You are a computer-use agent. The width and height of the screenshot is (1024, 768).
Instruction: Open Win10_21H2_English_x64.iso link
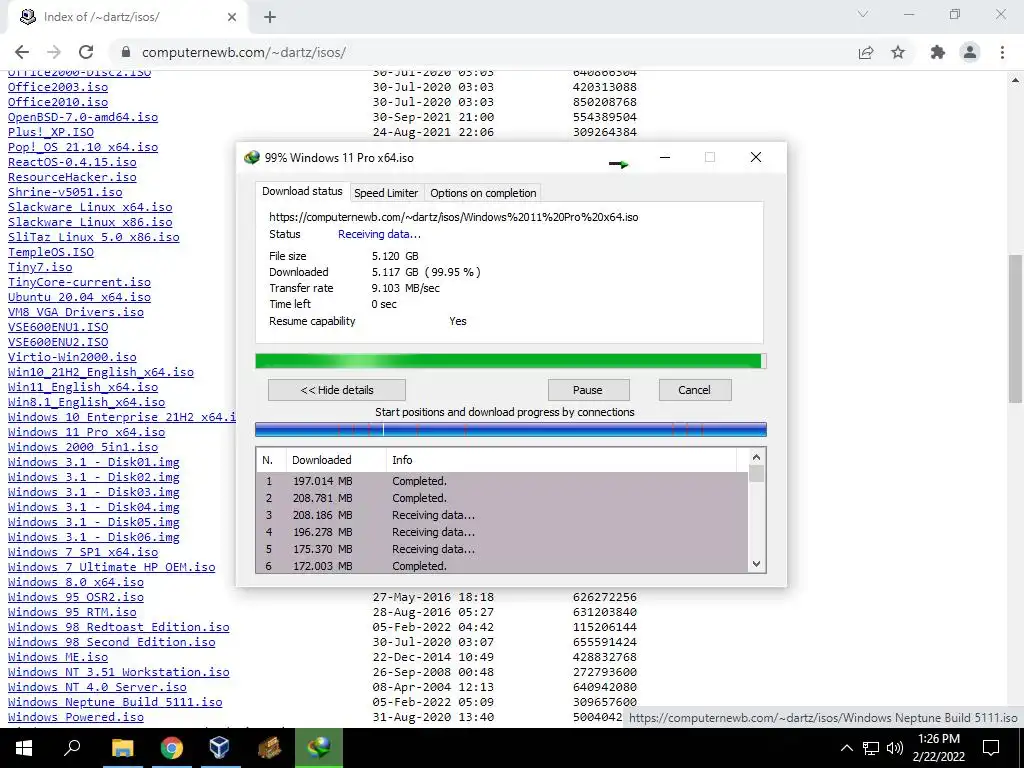pos(101,372)
